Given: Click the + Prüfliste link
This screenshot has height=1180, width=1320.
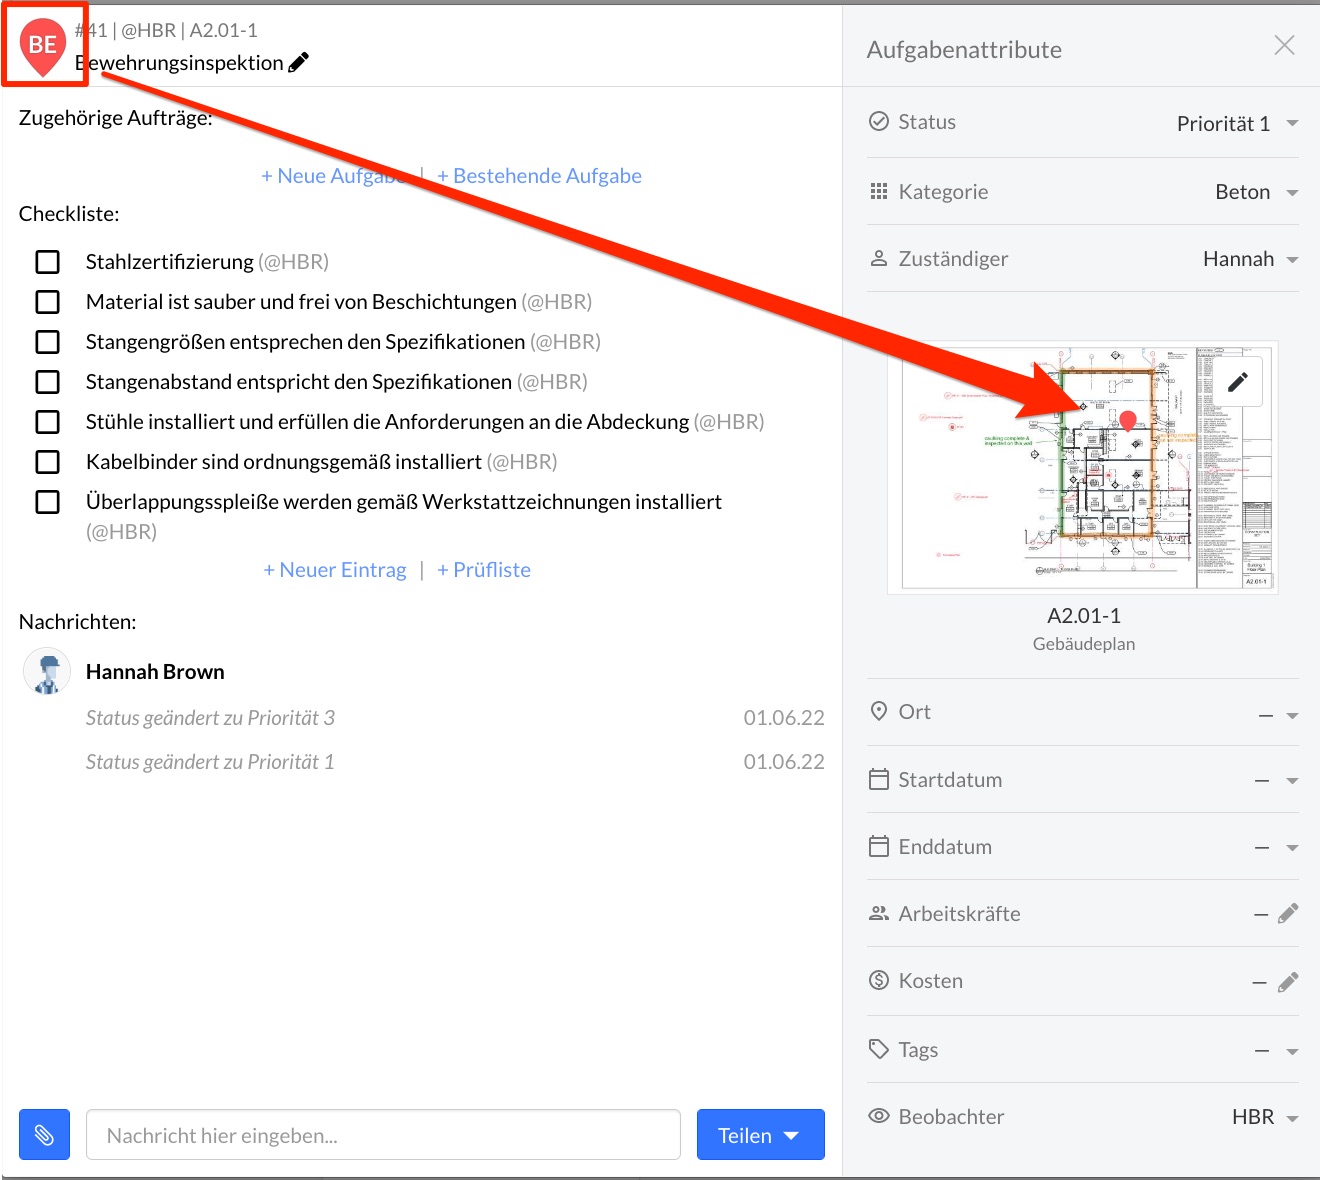Looking at the screenshot, I should coord(484,570).
